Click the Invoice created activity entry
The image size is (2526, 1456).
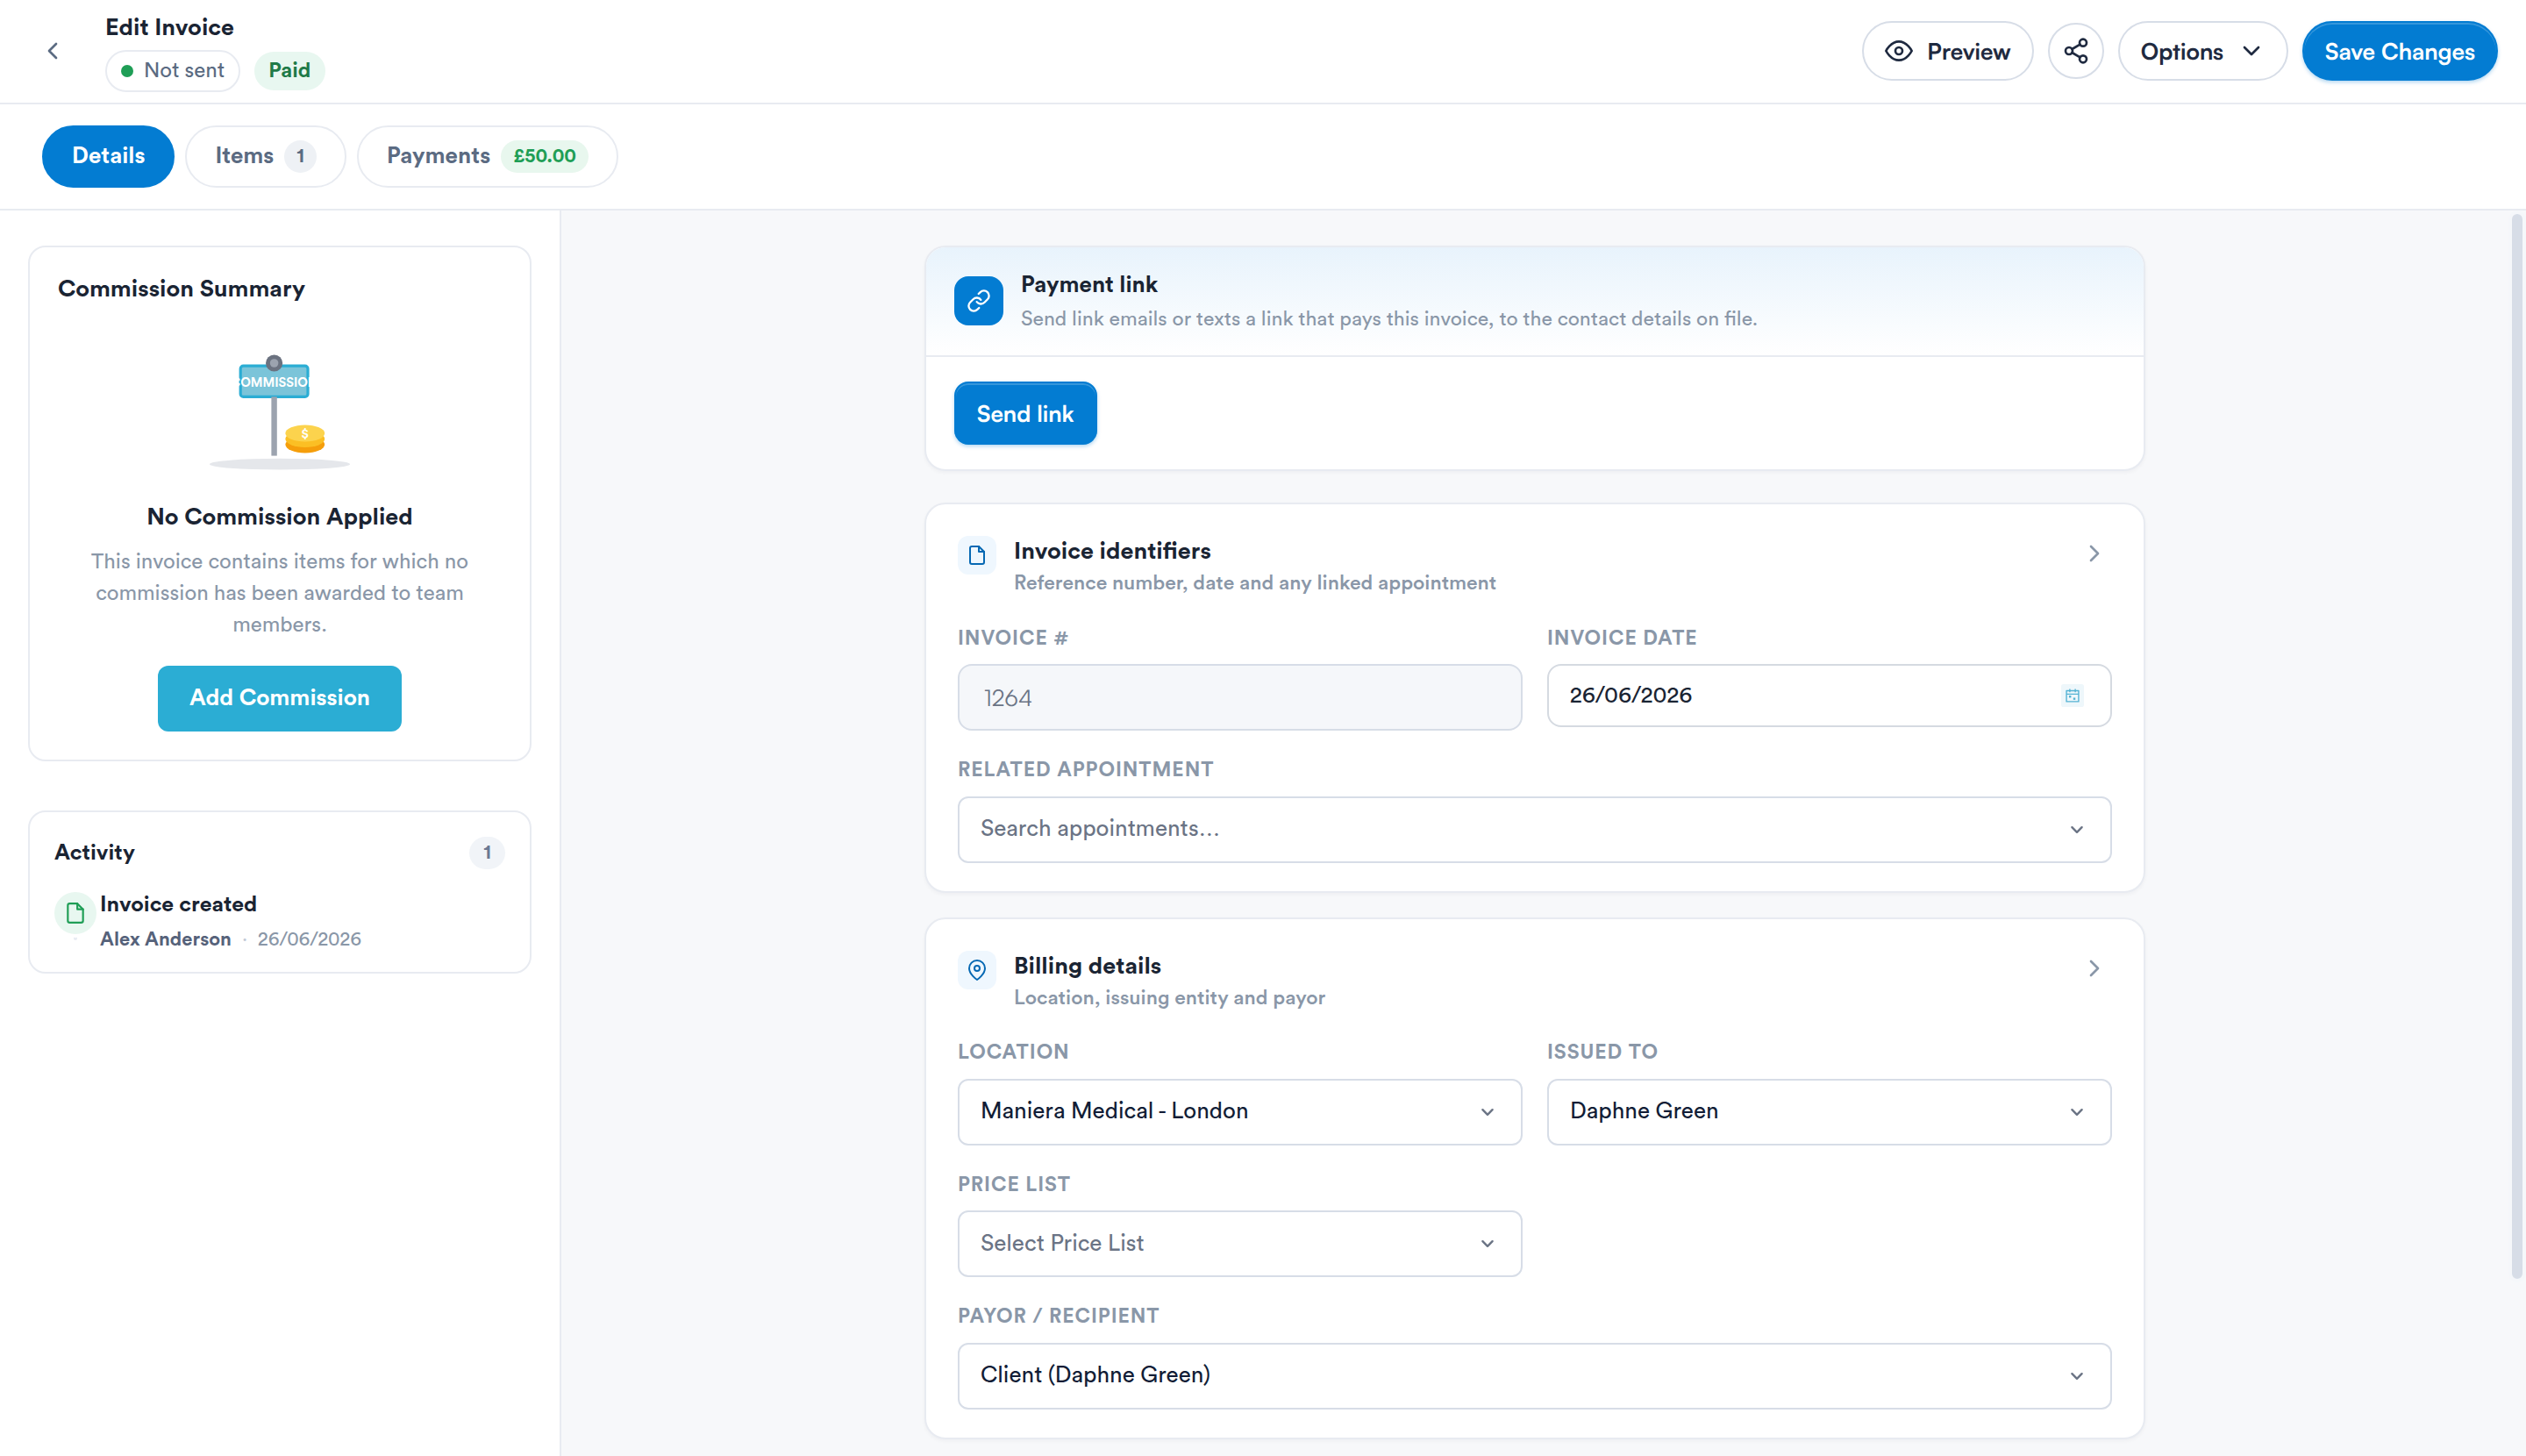coord(279,920)
